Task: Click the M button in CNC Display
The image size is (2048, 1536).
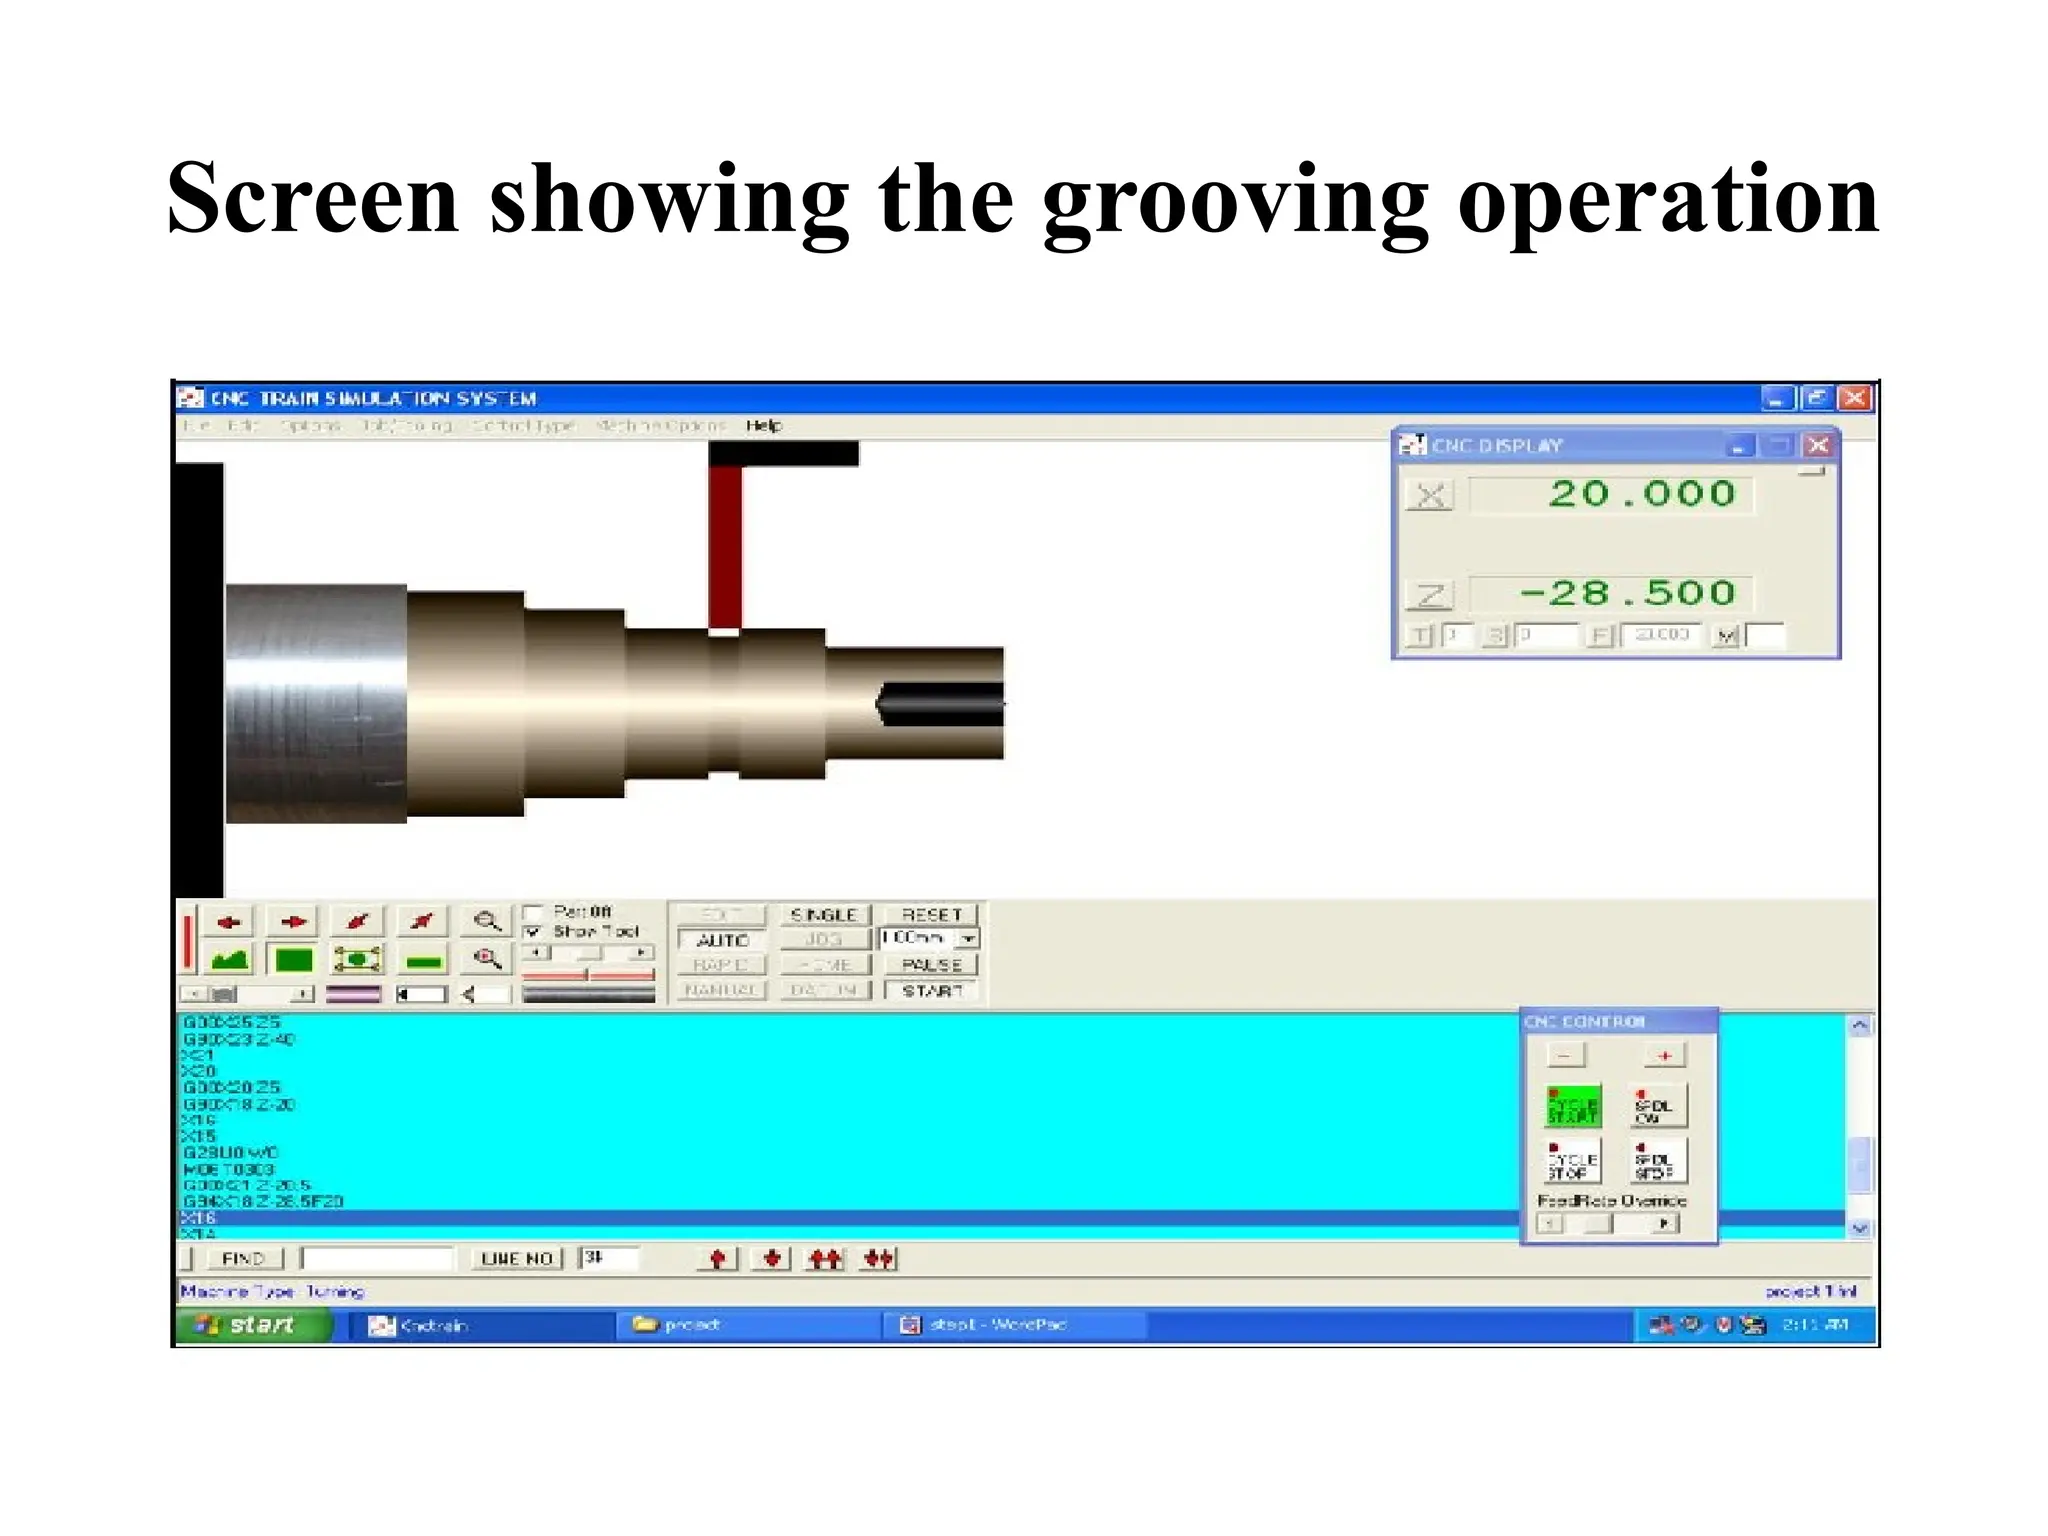Action: click(1725, 635)
